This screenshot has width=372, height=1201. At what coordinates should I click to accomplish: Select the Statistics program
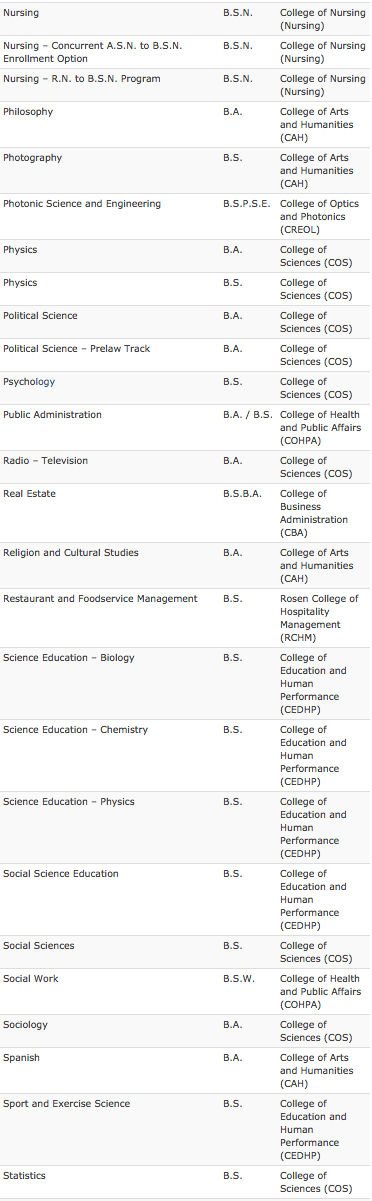24,1176
